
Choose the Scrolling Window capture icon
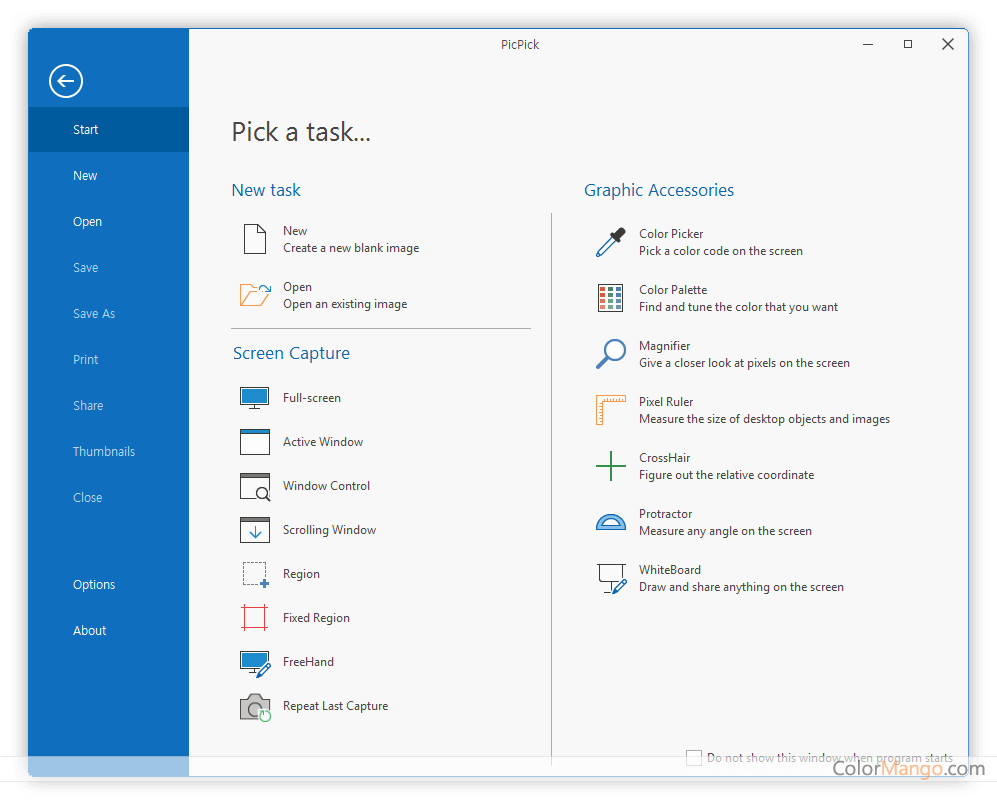pyautogui.click(x=255, y=530)
